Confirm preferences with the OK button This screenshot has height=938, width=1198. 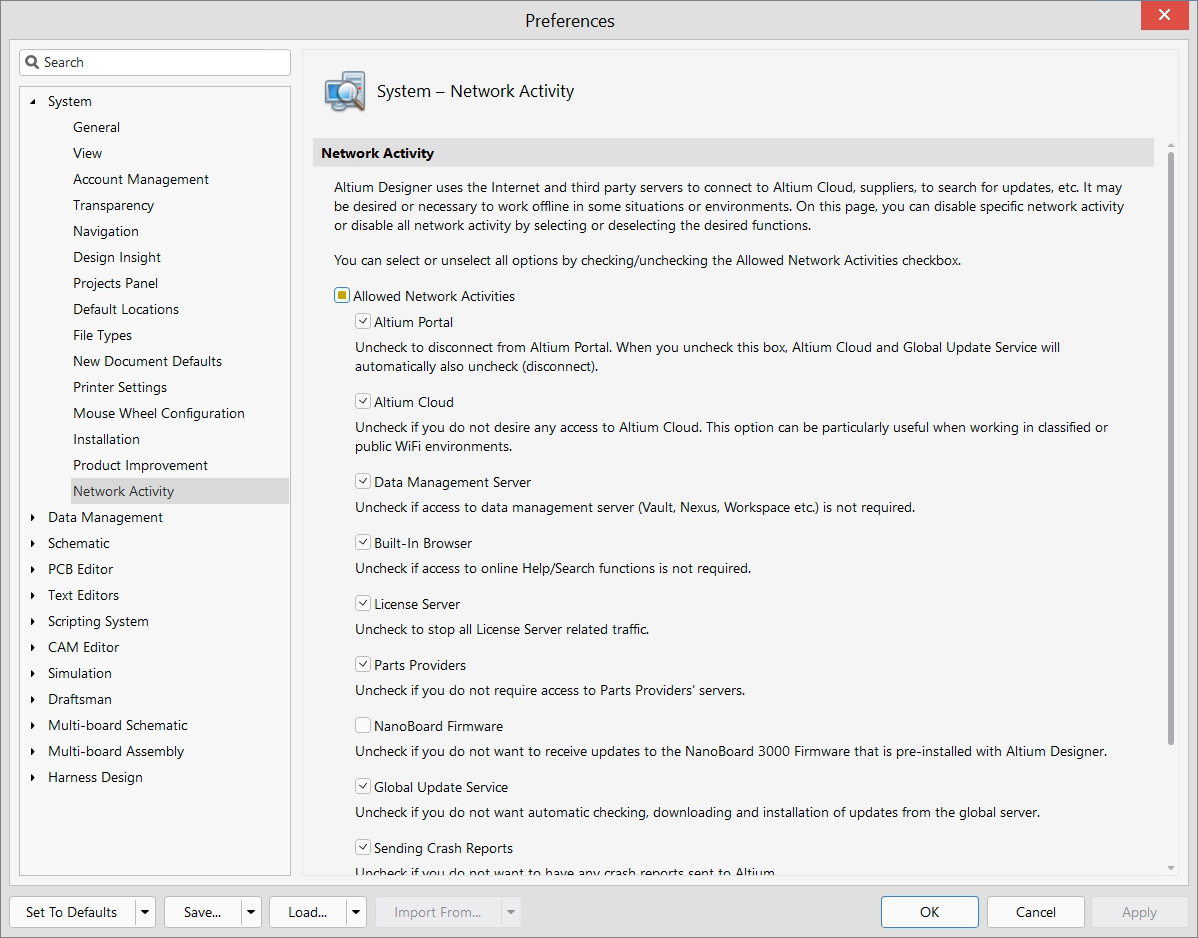929,912
